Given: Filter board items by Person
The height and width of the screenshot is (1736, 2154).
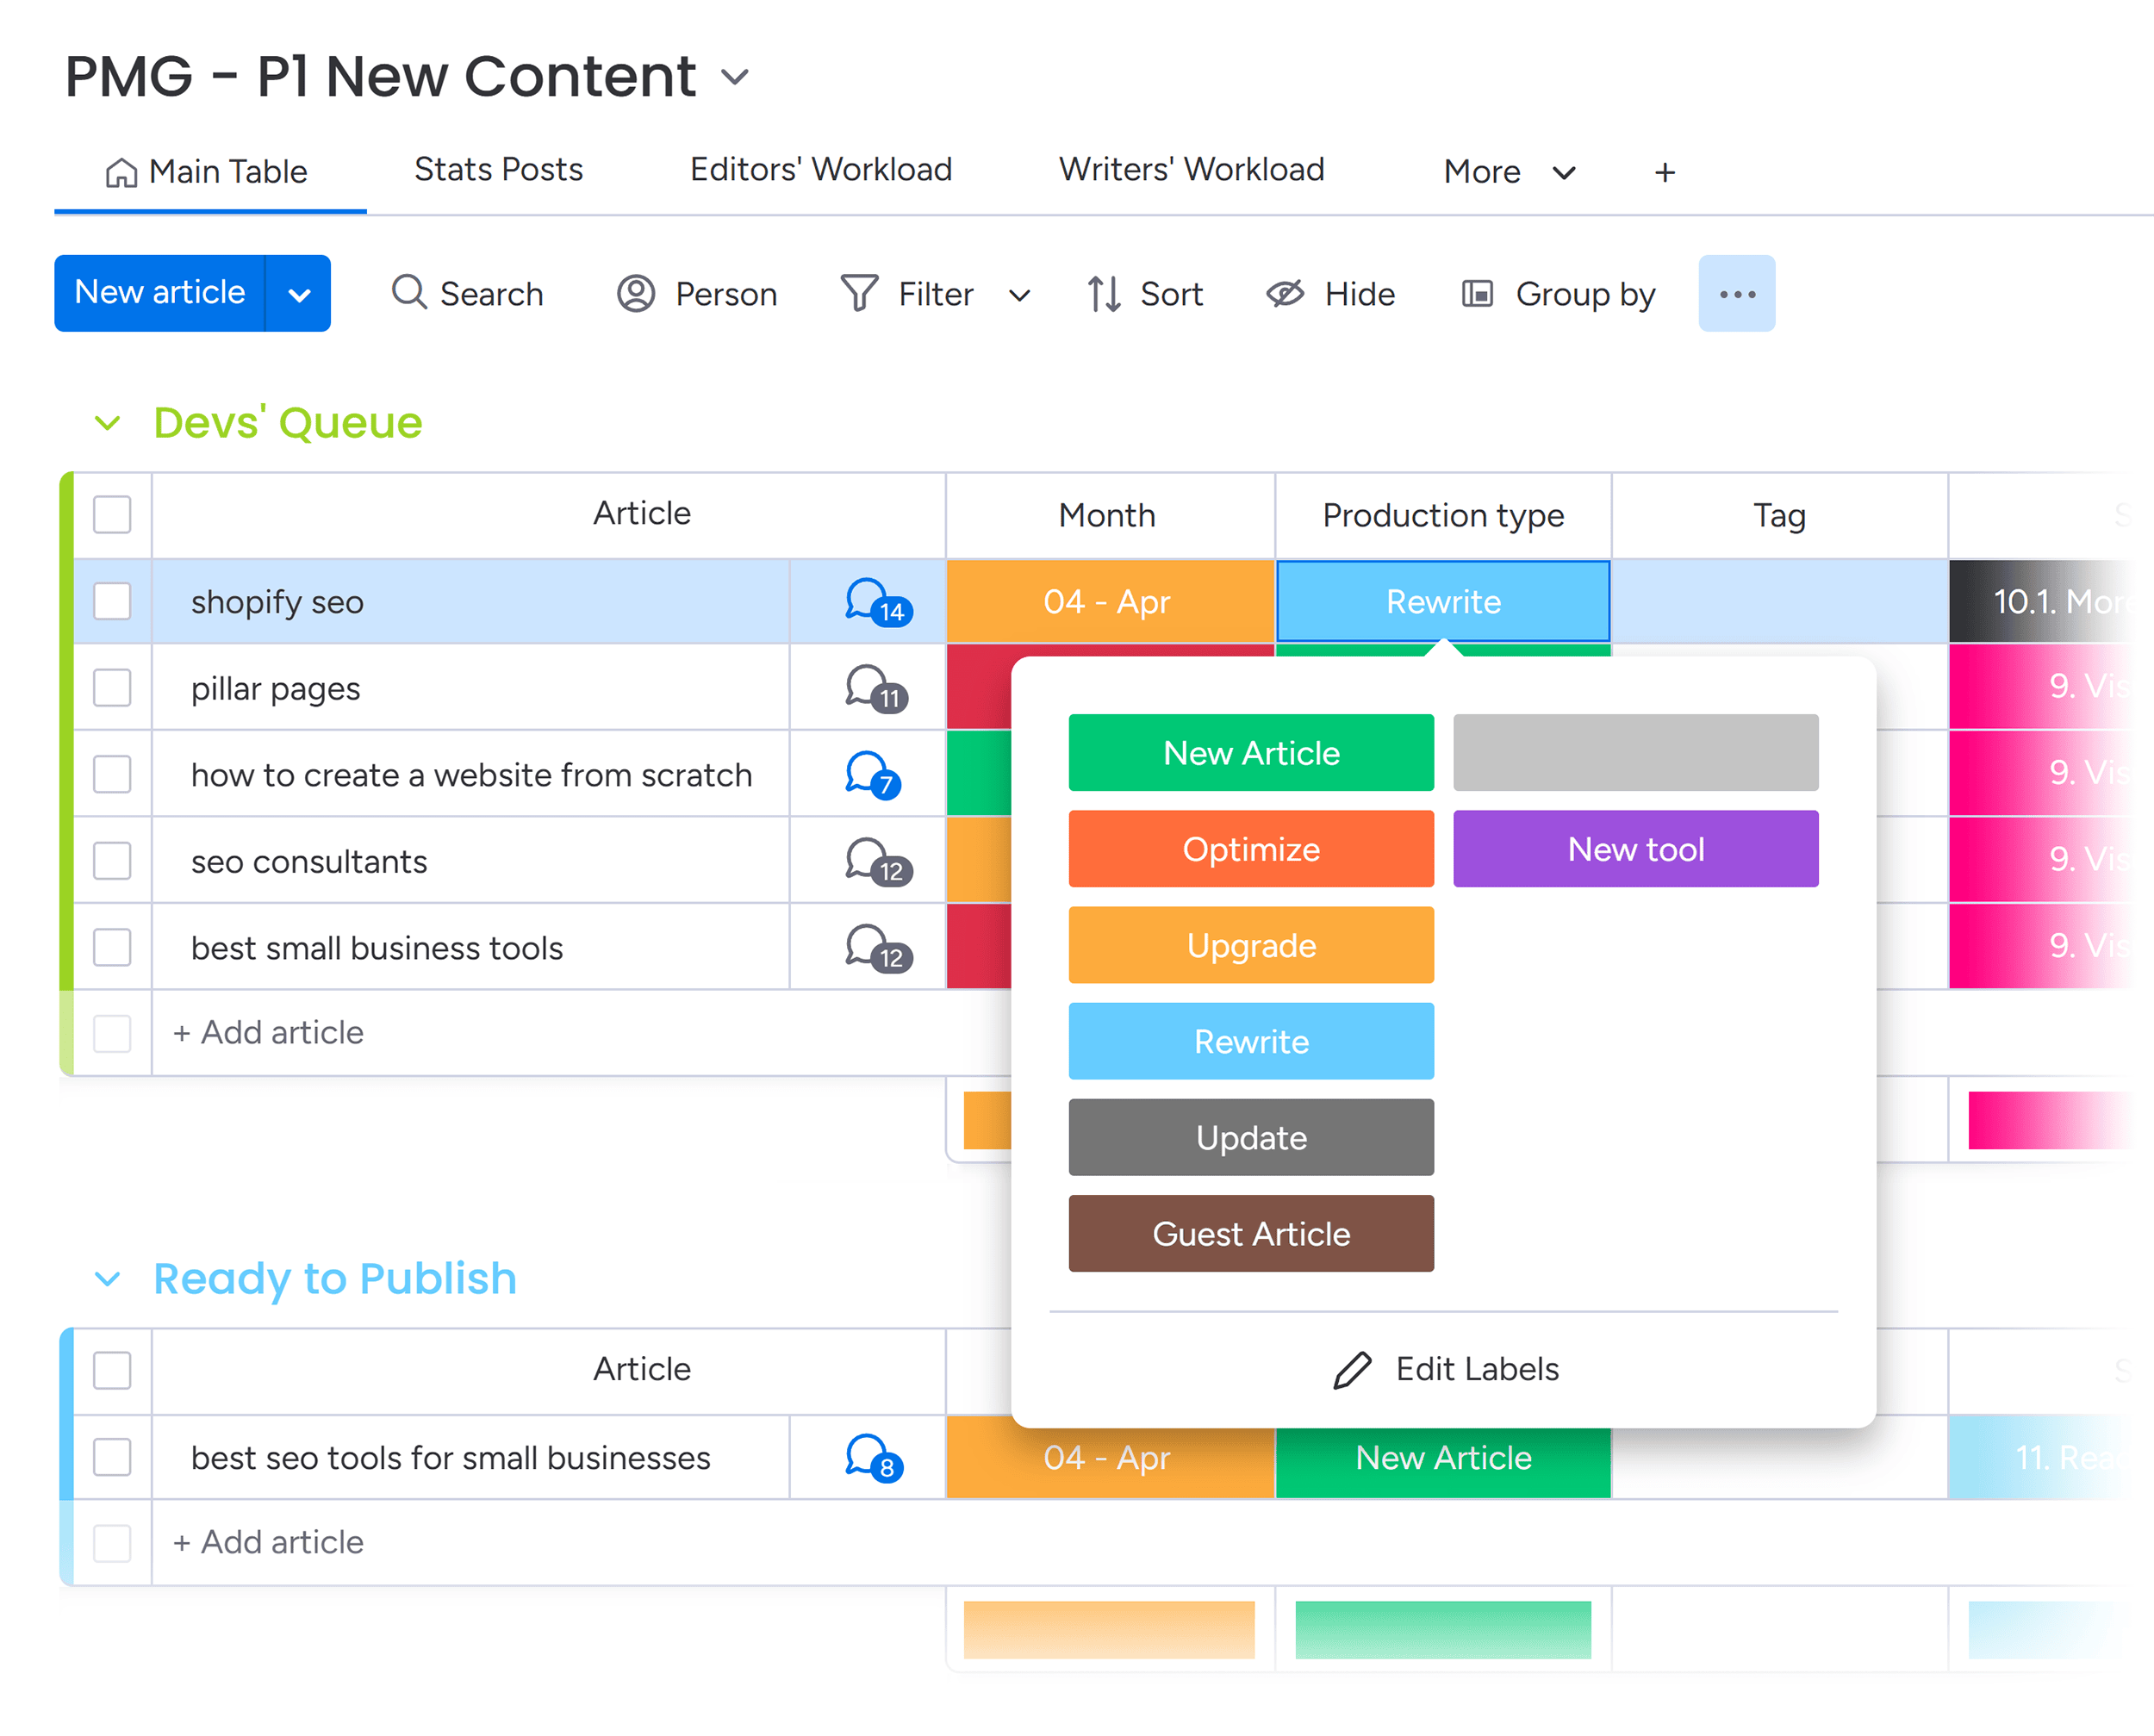Looking at the screenshot, I should click(697, 293).
